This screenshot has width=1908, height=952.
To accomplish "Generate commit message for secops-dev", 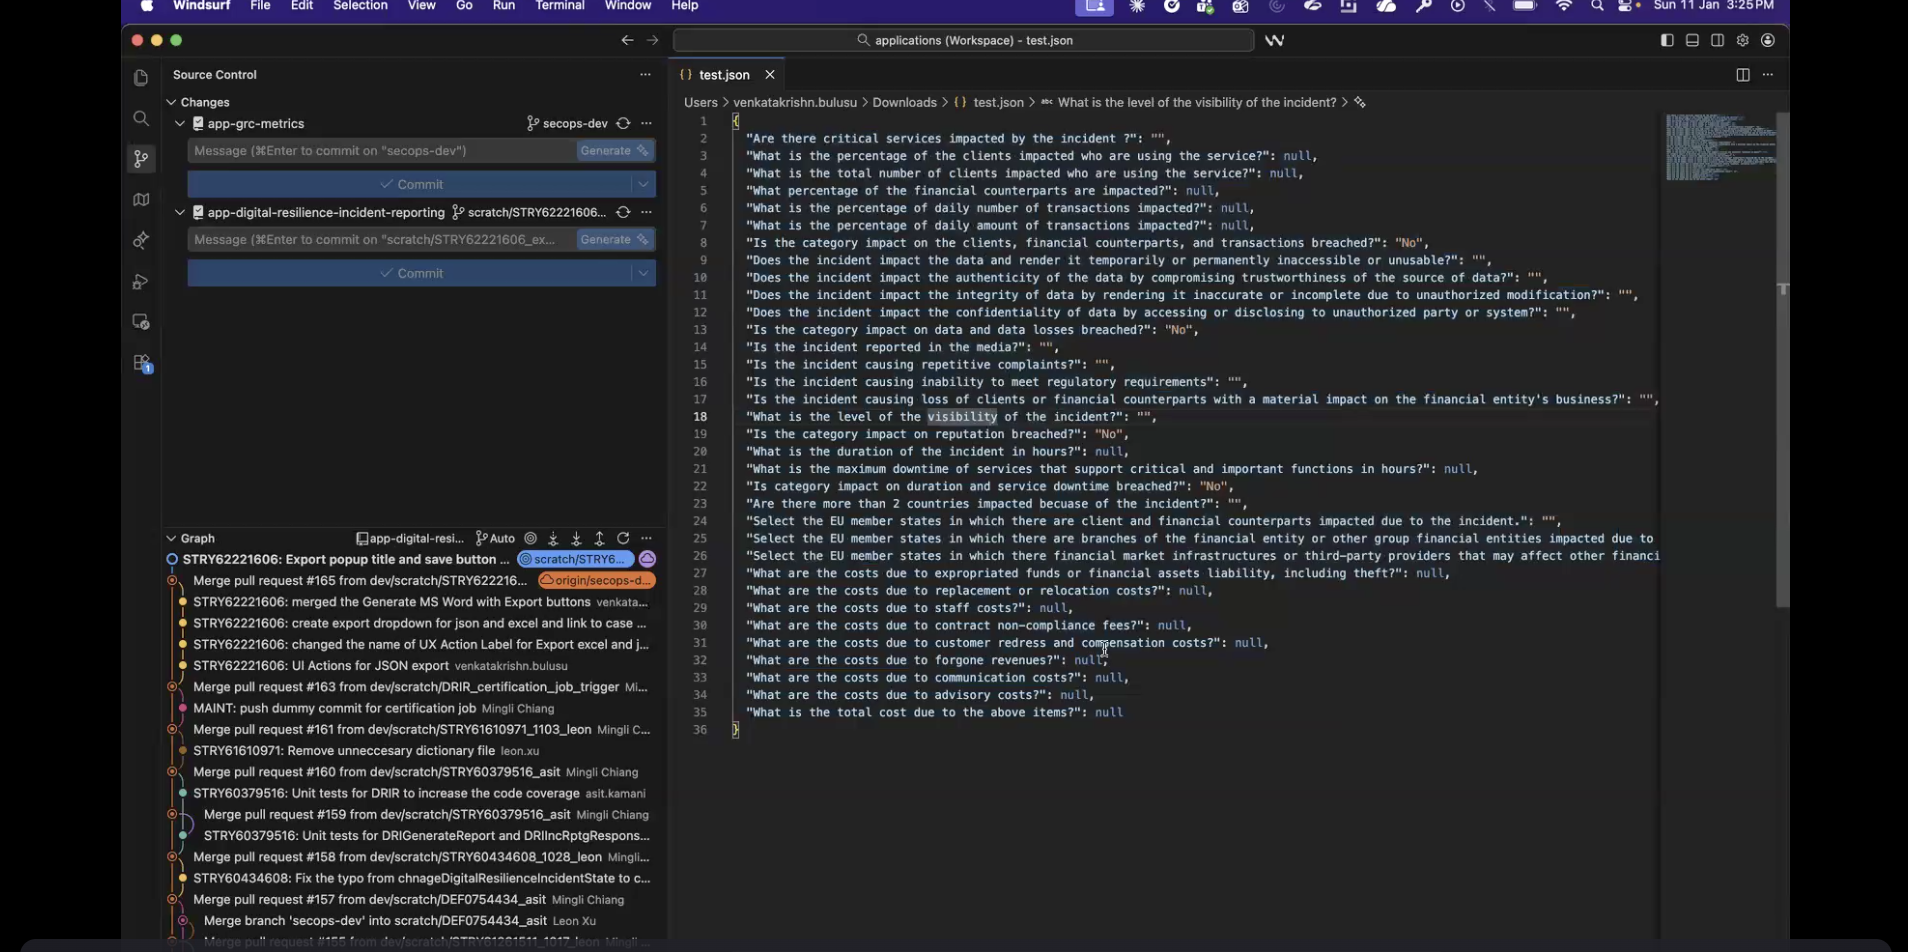I will [x=614, y=150].
